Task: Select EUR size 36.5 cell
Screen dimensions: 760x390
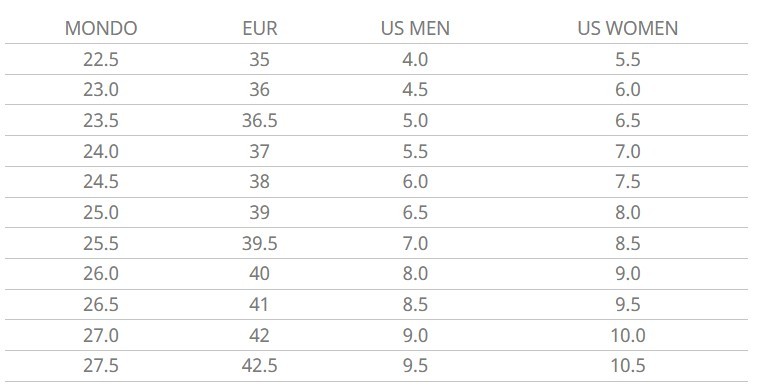Action: pos(260,121)
